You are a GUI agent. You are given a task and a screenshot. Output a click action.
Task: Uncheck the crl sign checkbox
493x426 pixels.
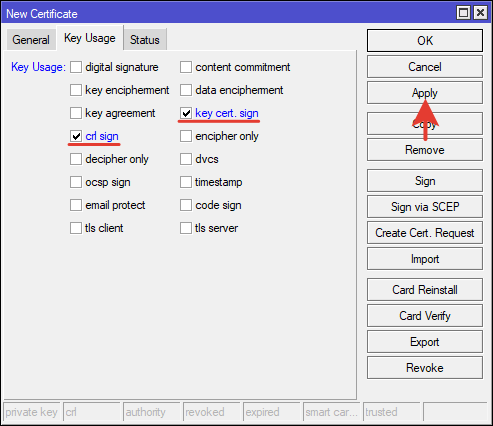(76, 136)
